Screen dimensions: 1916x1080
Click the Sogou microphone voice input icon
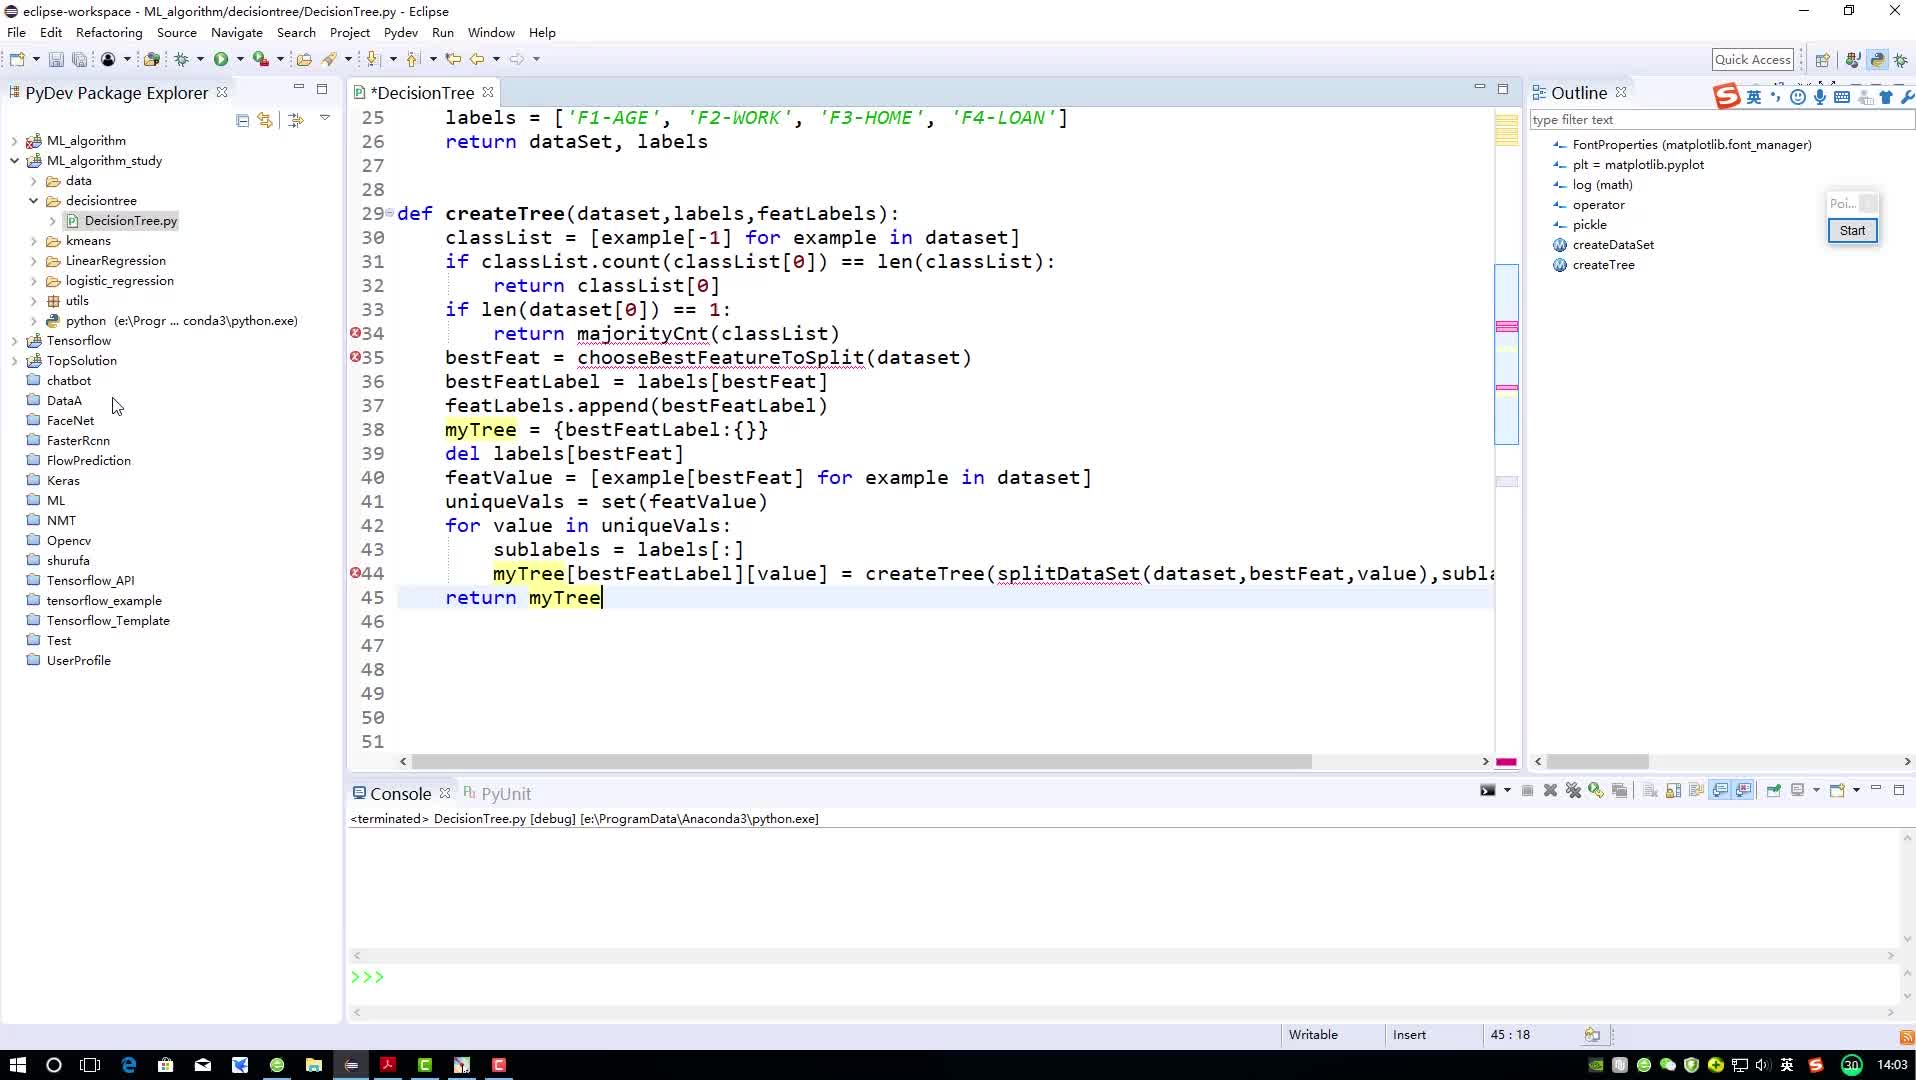coord(1820,97)
